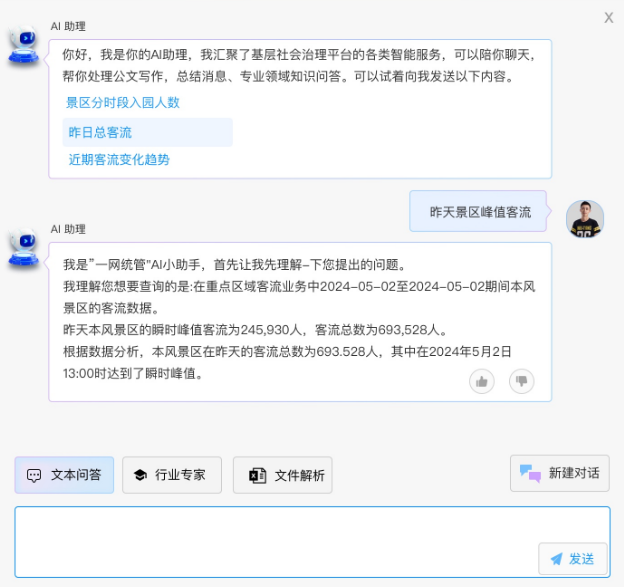
Task: Start a new chat with 新建对话
Action: pos(560,473)
